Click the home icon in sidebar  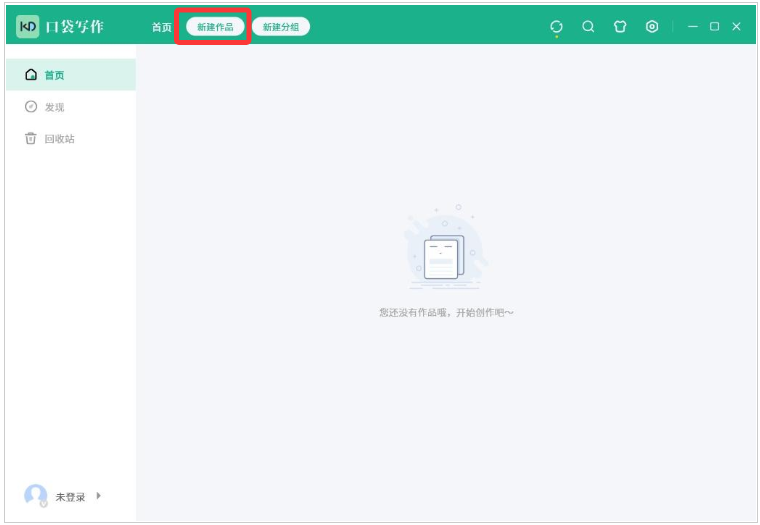click(x=31, y=75)
